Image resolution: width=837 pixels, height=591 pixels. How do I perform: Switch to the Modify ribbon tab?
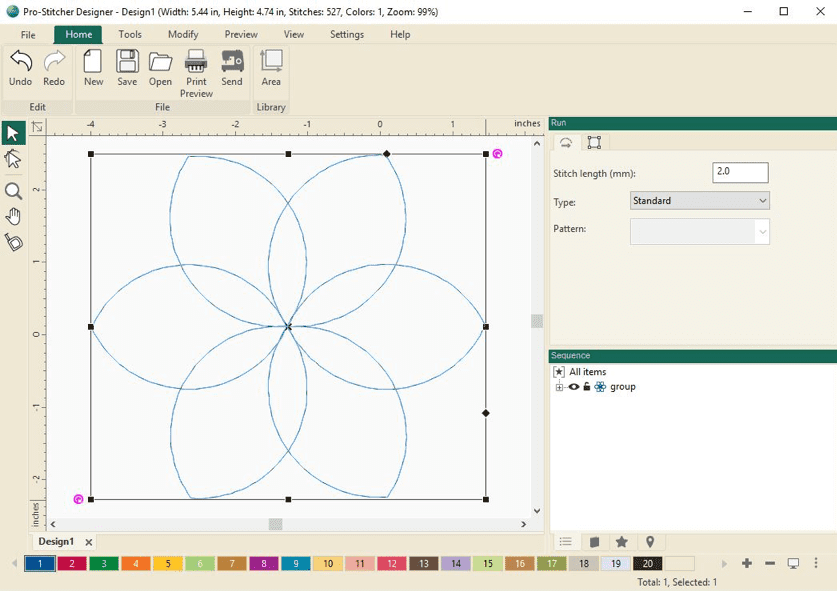coord(182,33)
